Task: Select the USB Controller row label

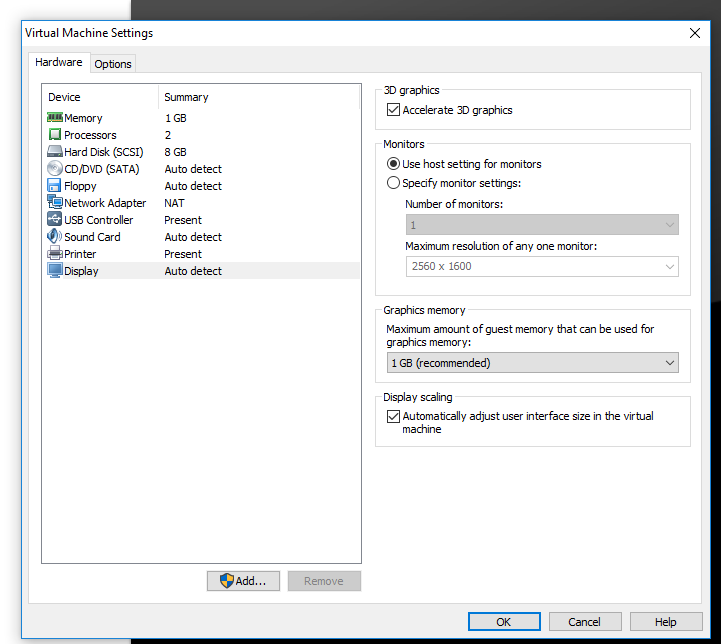Action: [98, 220]
